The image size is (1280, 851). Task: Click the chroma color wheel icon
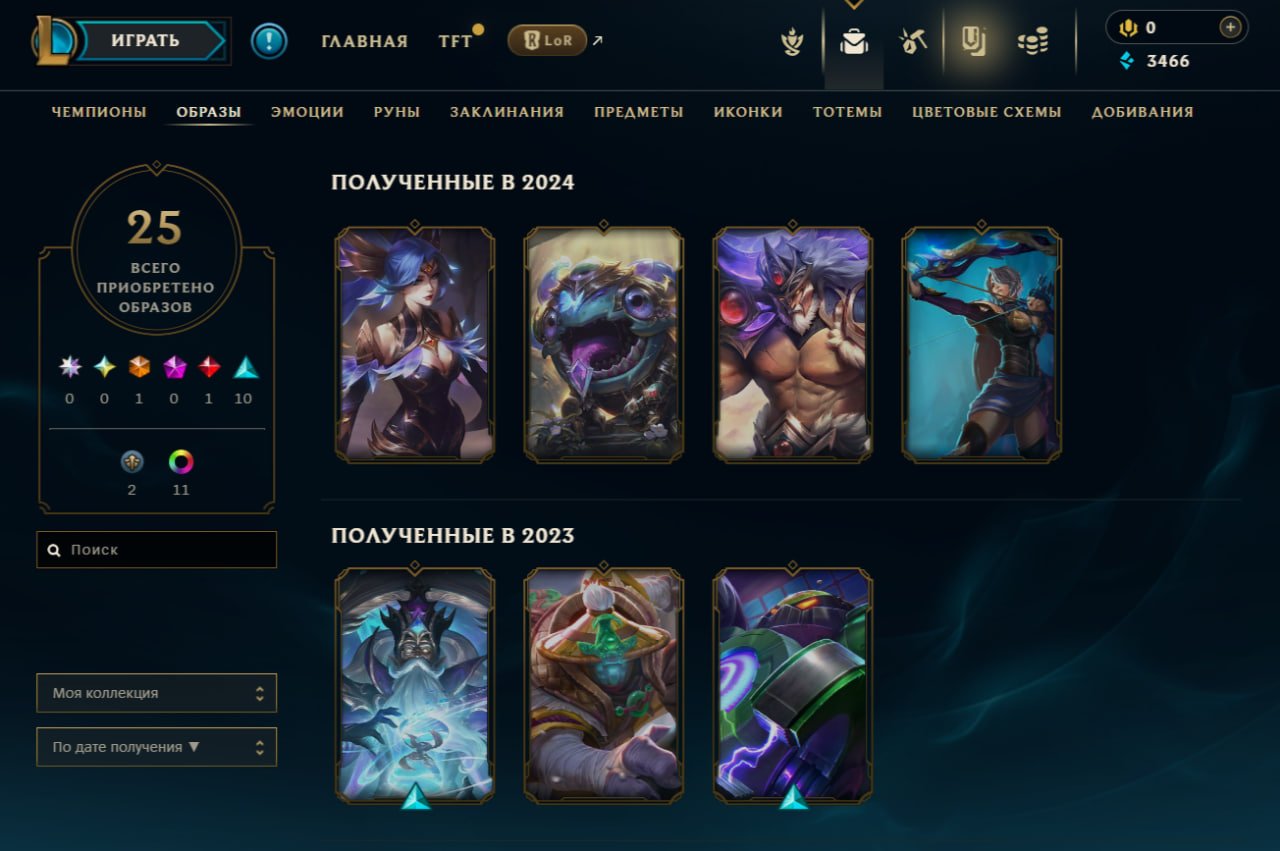click(181, 462)
